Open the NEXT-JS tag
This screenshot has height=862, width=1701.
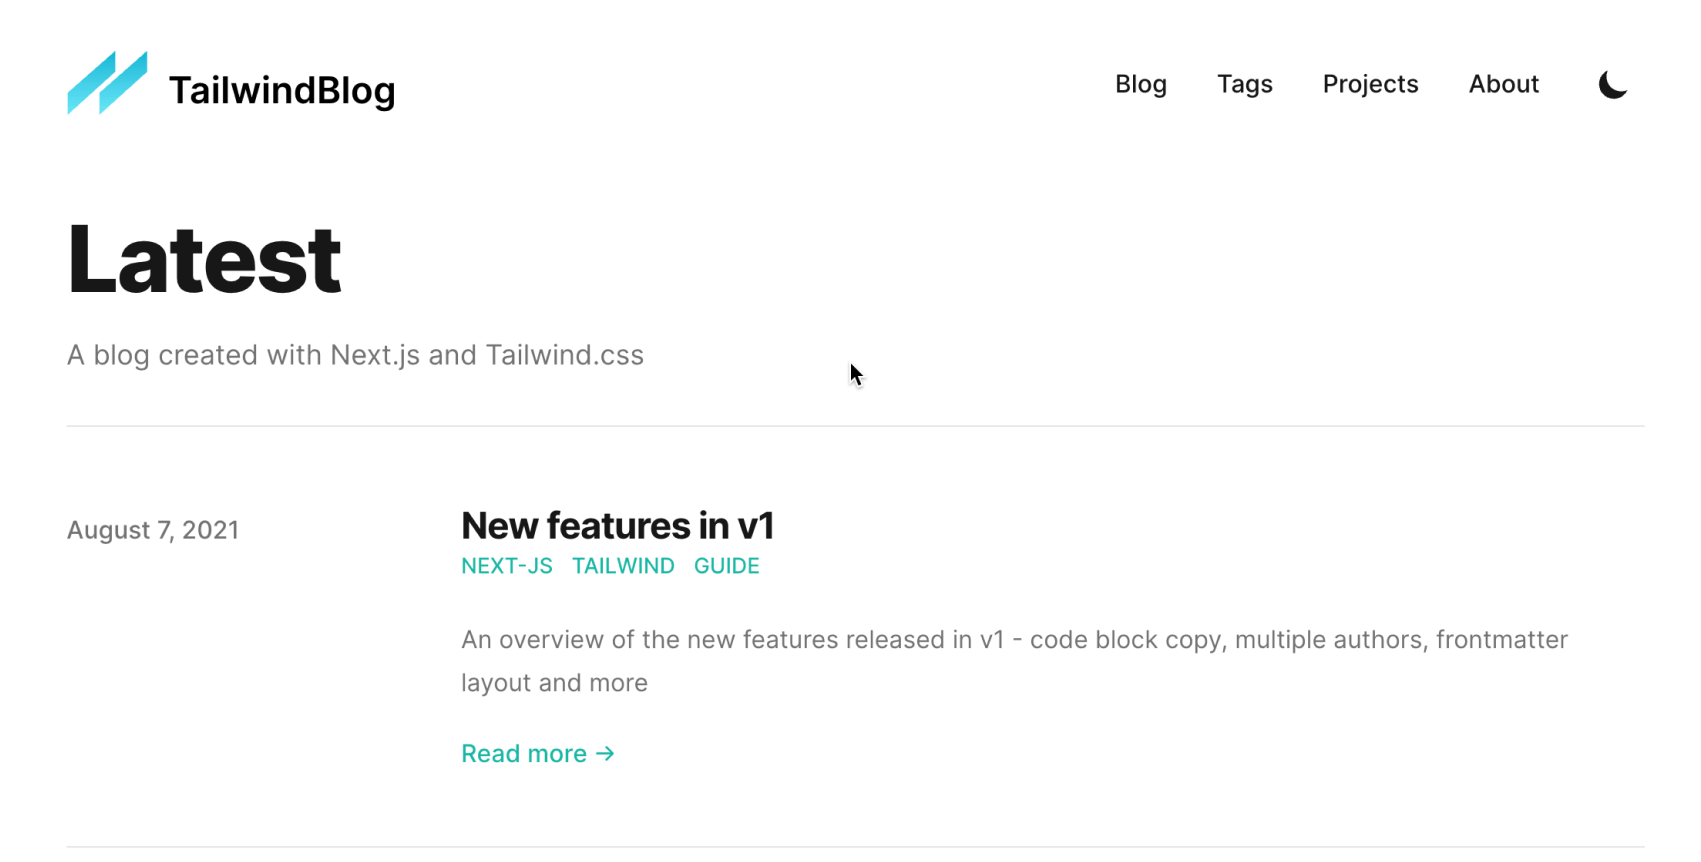[507, 565]
